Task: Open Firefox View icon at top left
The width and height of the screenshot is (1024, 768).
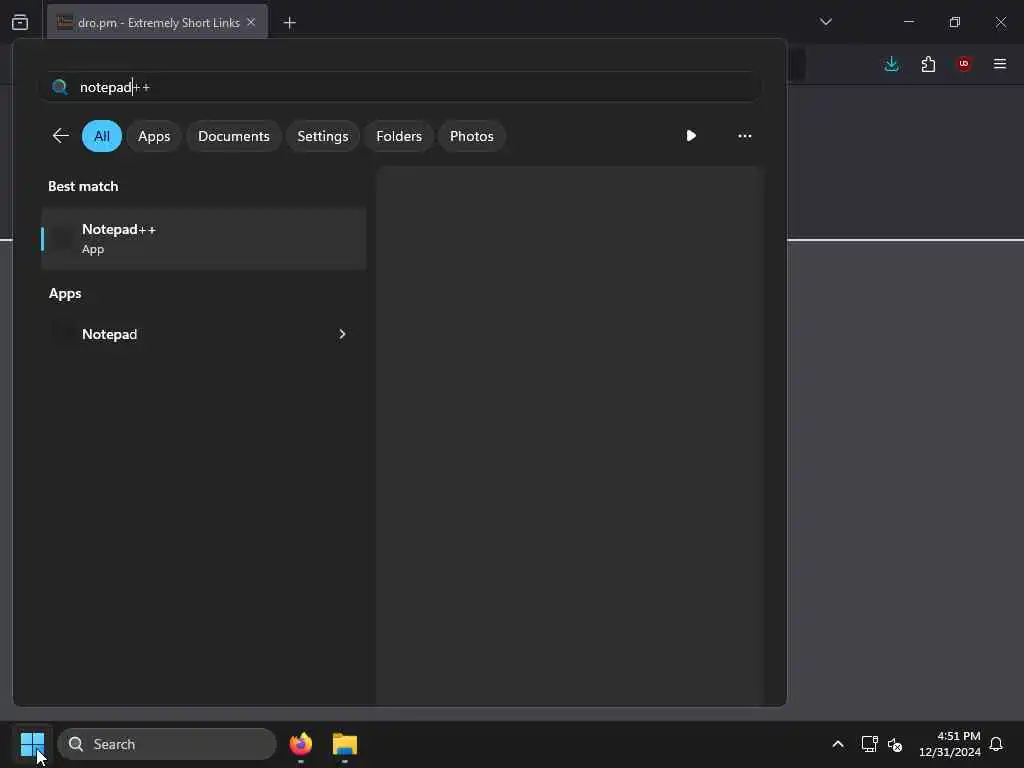Action: [x=20, y=22]
